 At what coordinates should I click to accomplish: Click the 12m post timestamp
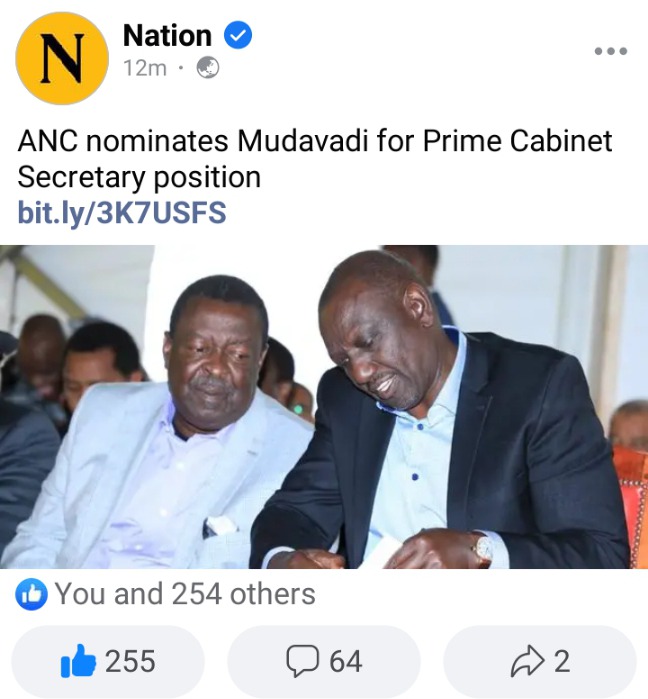pos(145,68)
